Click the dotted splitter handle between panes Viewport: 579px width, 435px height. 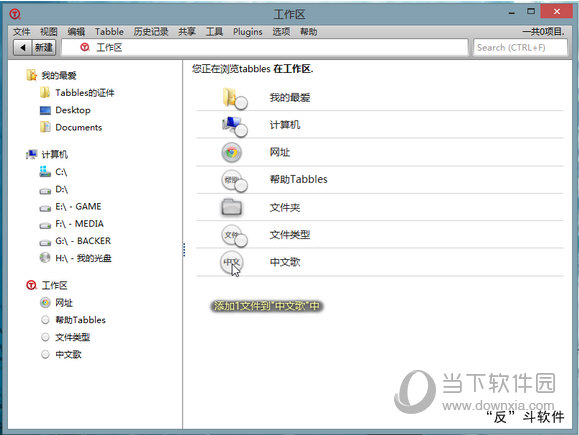click(x=184, y=250)
